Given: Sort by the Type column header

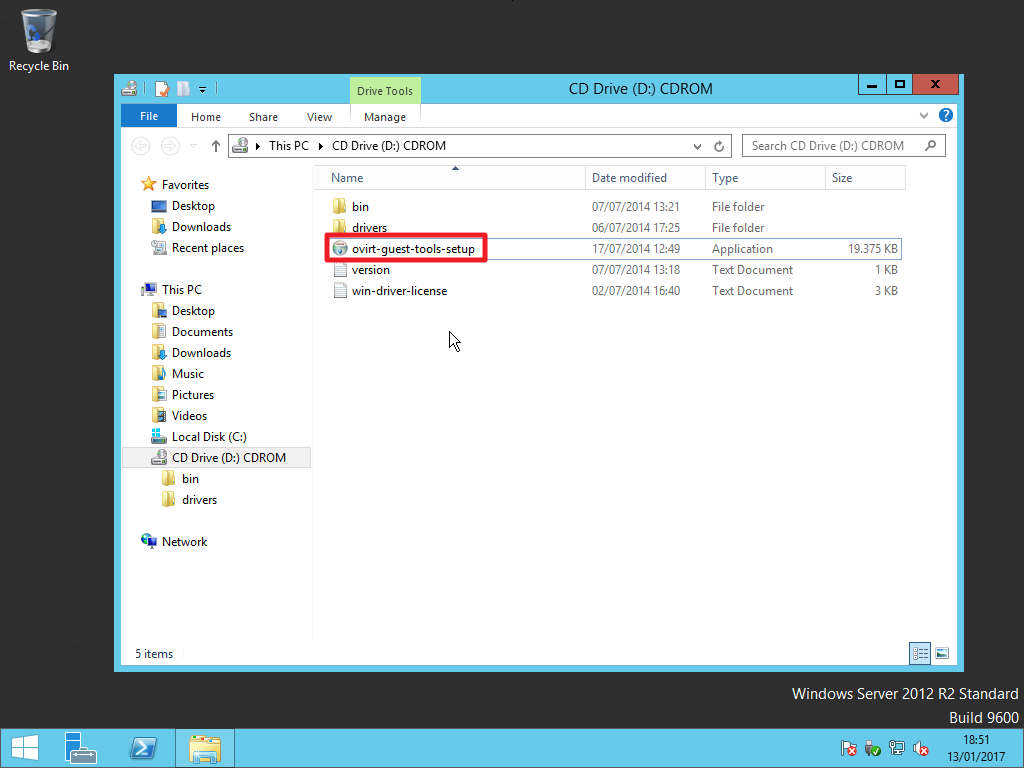Looking at the screenshot, I should [765, 178].
